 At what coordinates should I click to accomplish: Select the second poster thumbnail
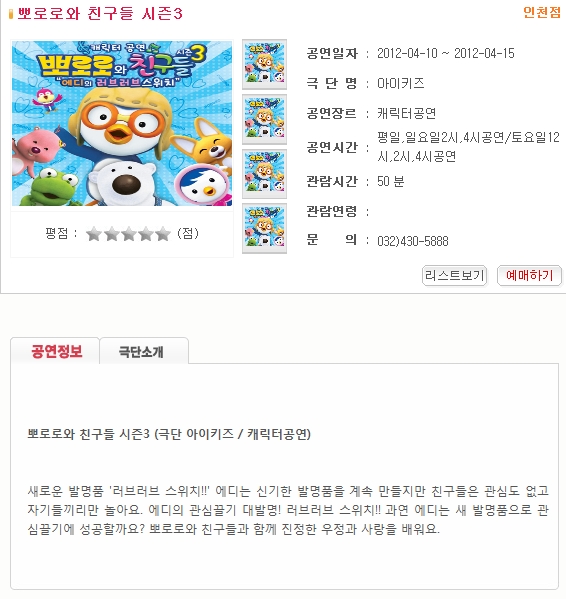(264, 119)
